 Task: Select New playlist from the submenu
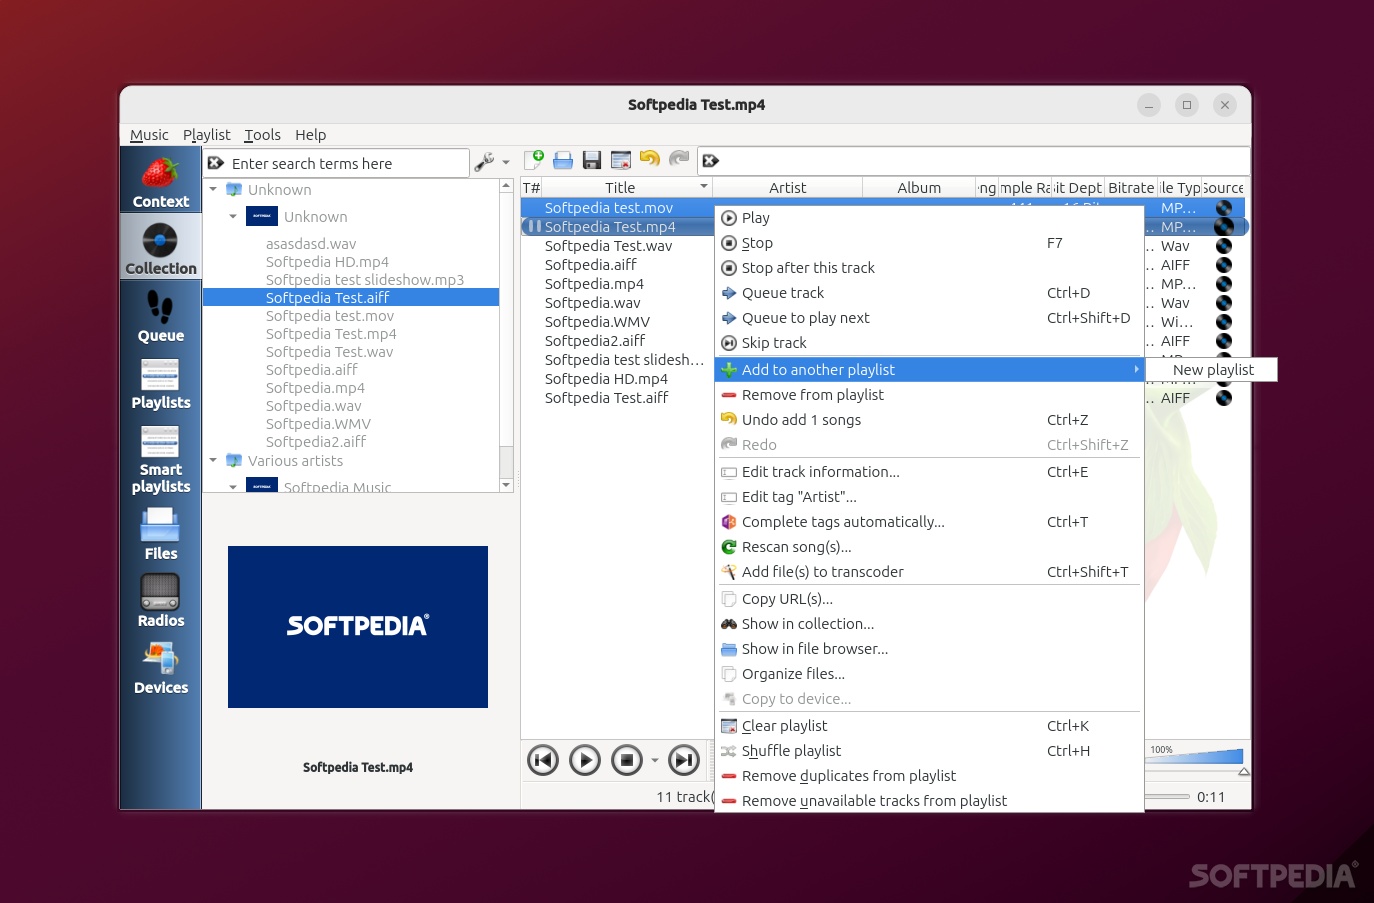[x=1213, y=369]
